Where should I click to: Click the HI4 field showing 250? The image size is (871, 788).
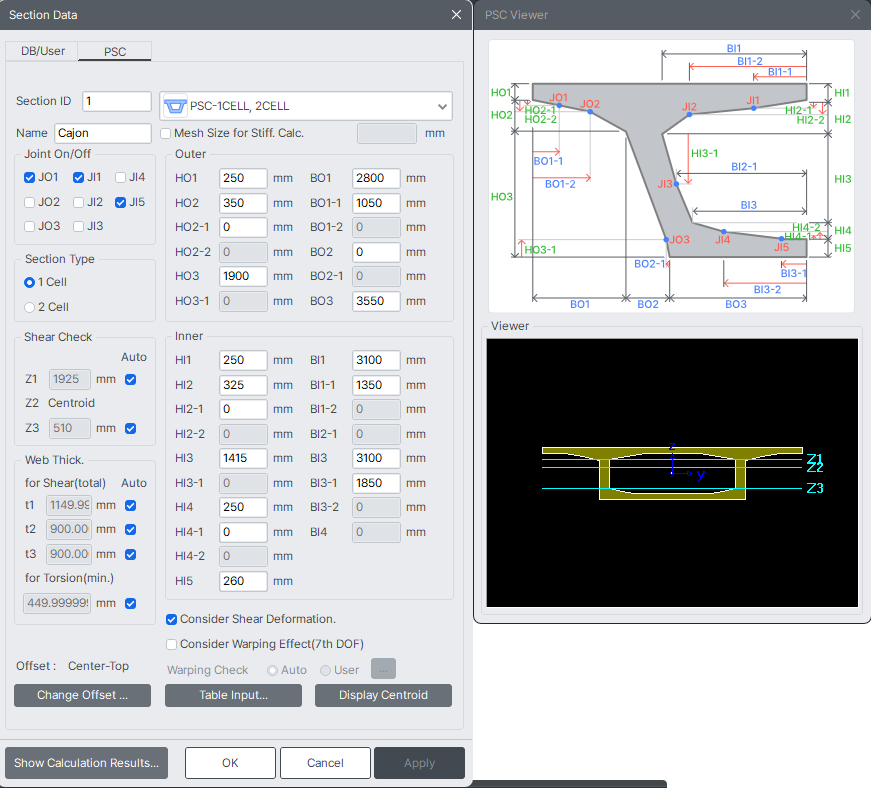pos(243,507)
